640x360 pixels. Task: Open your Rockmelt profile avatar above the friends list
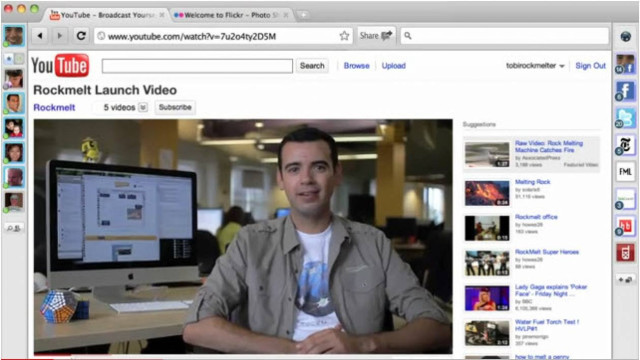13,36
